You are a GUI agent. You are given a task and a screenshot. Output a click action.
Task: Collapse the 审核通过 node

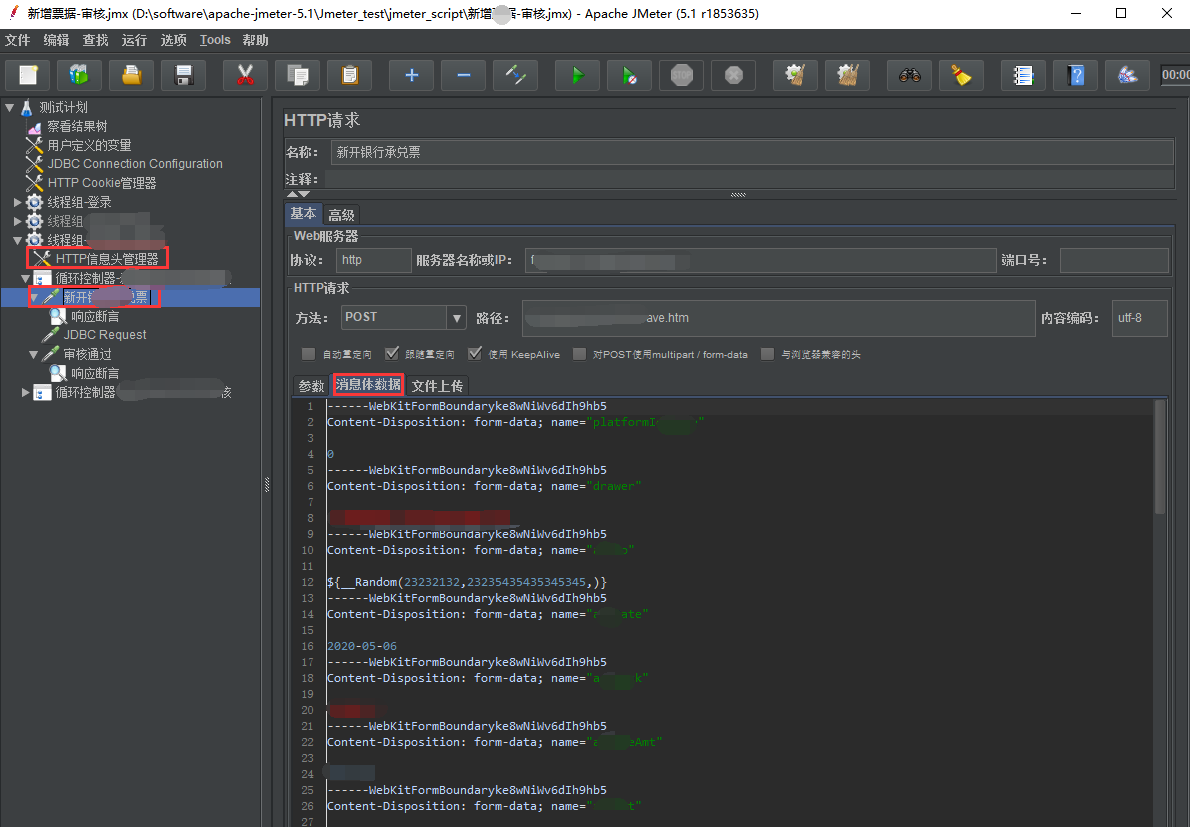click(x=33, y=354)
